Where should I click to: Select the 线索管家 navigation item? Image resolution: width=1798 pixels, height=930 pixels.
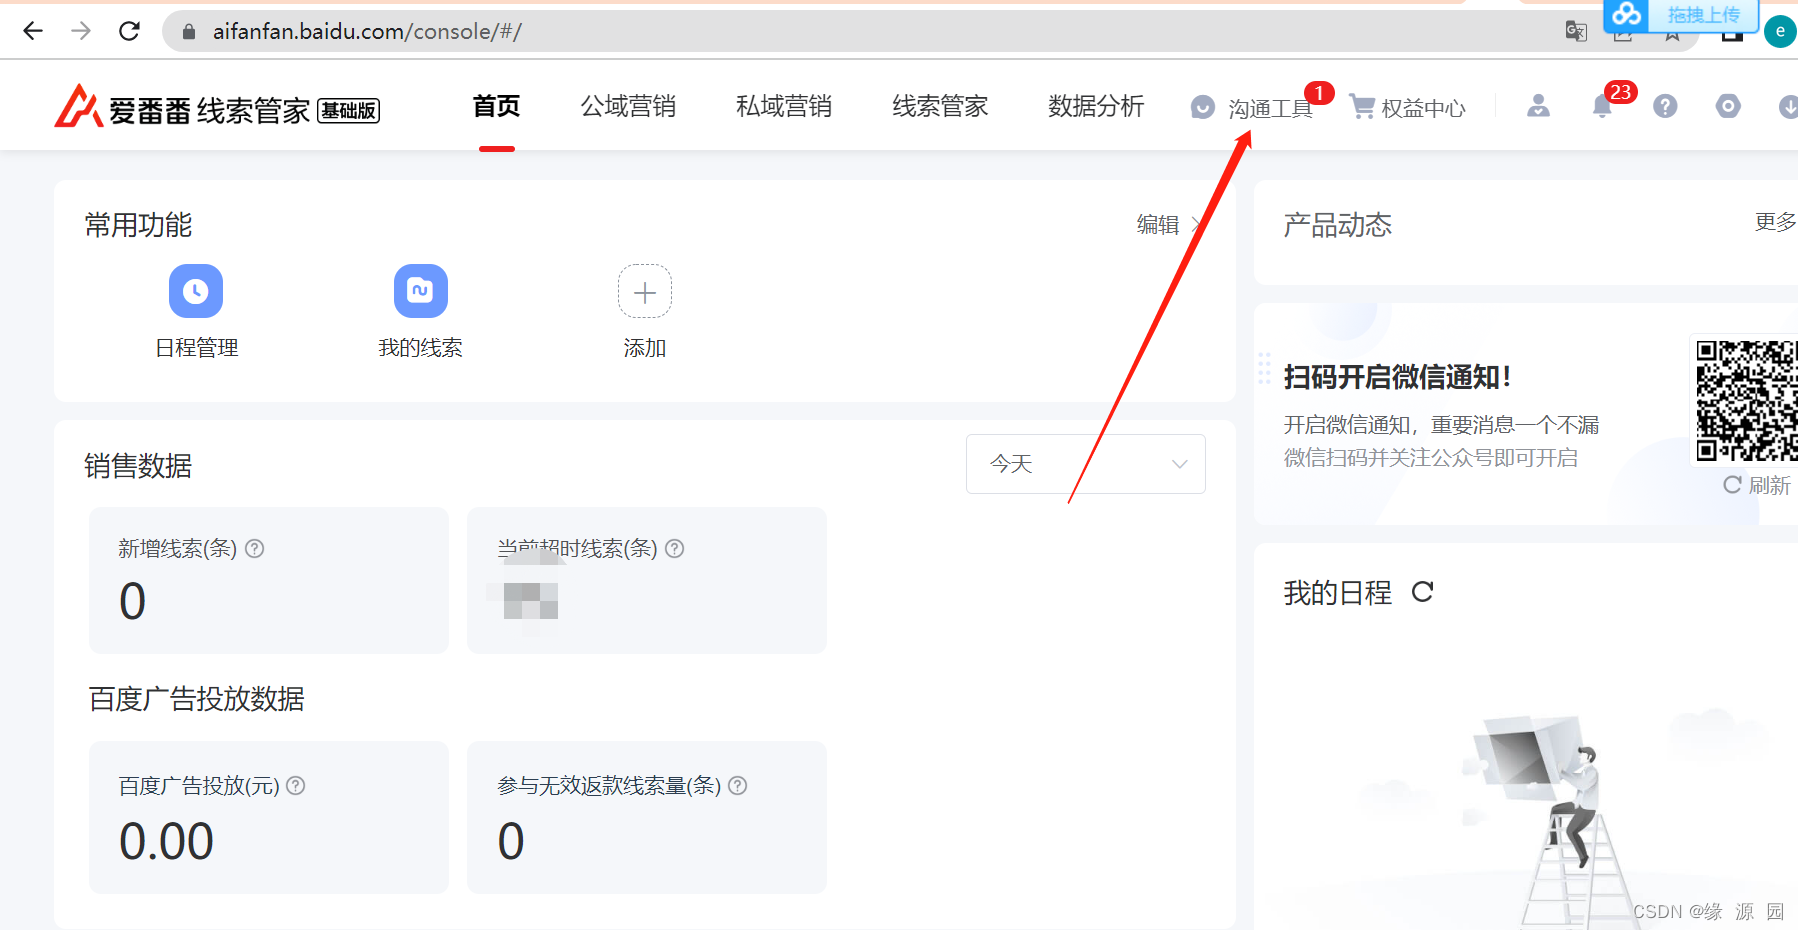[938, 106]
